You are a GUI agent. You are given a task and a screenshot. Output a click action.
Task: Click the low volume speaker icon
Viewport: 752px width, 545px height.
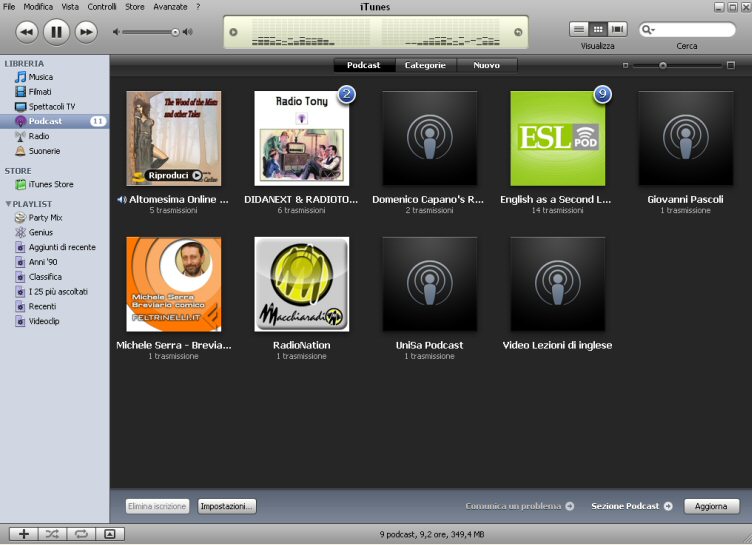(x=116, y=32)
